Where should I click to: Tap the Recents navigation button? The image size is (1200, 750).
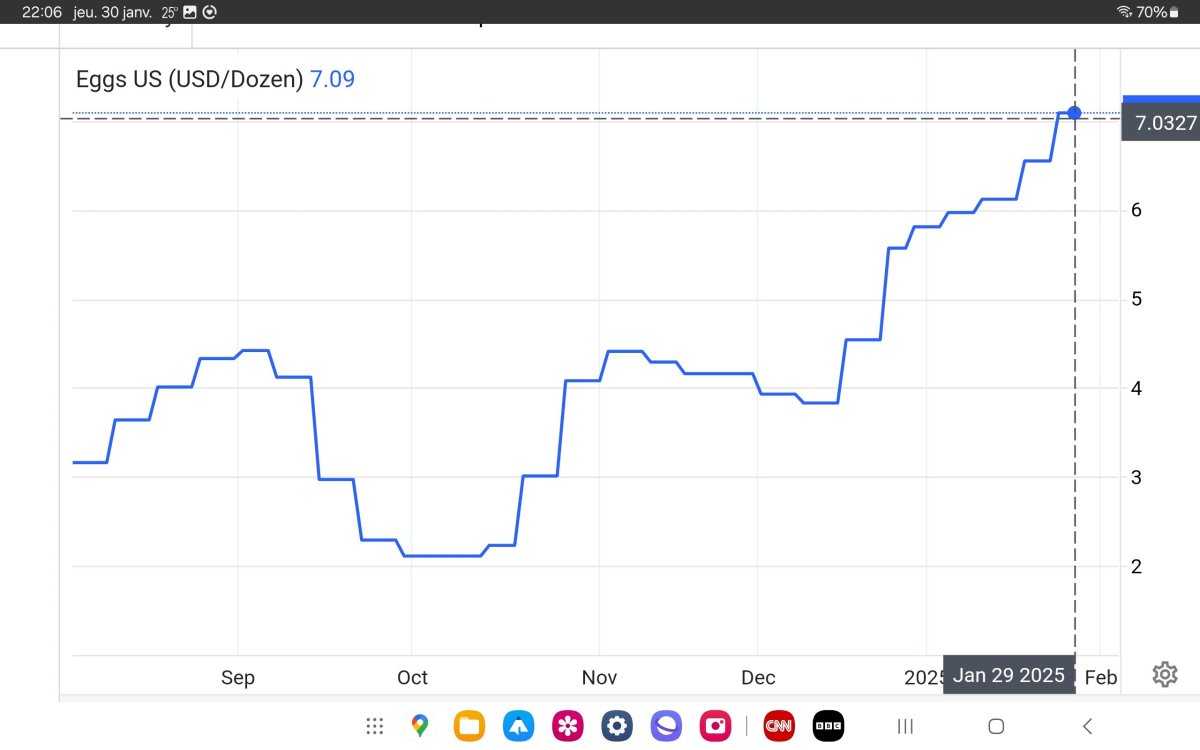click(905, 726)
